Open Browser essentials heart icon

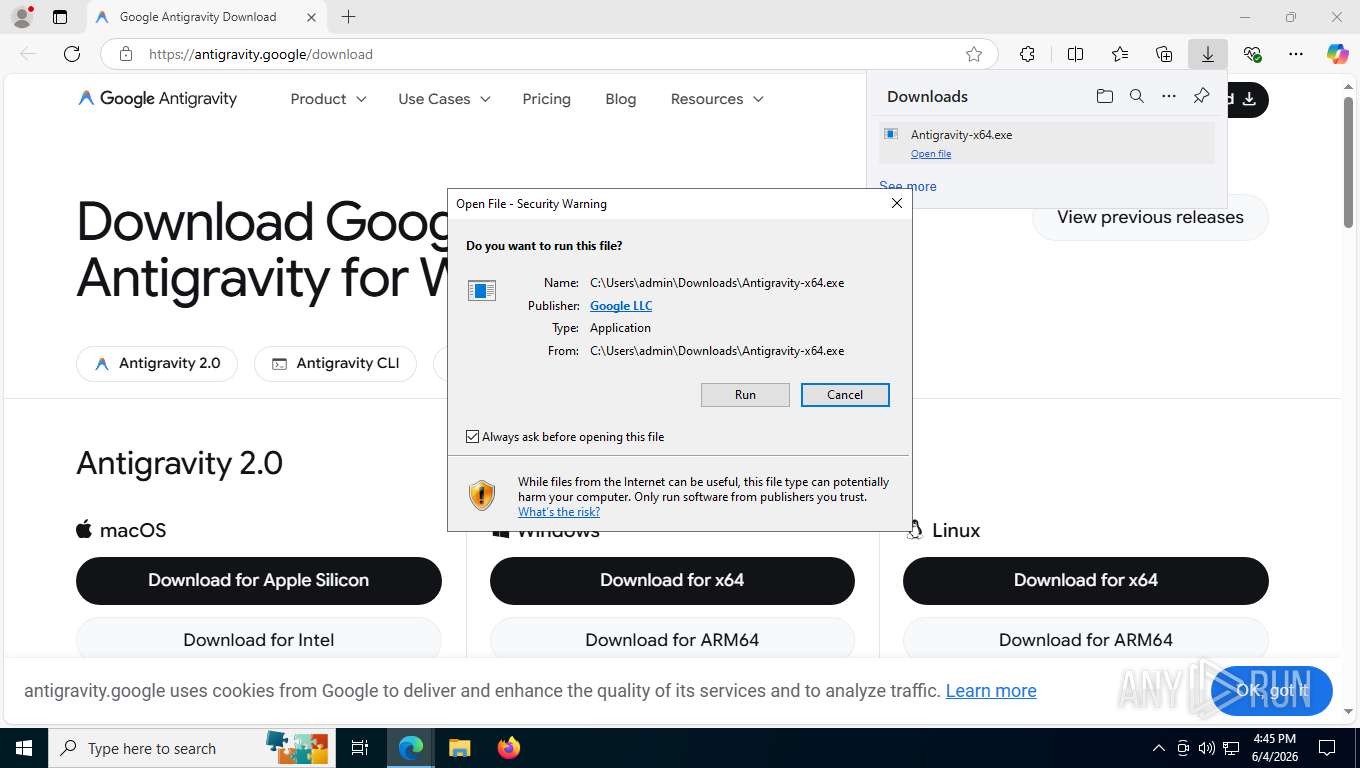click(1252, 54)
